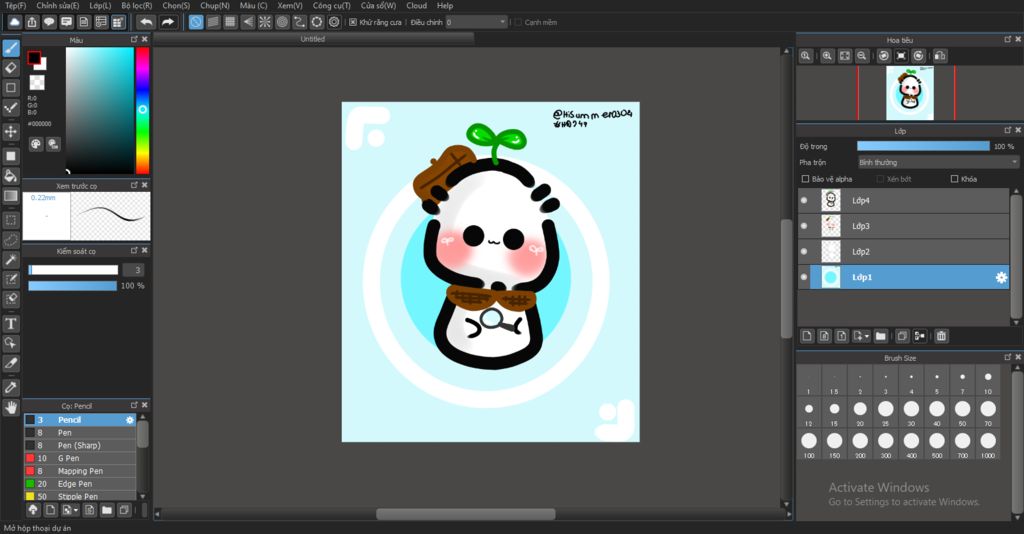Hide layer Lớp2

point(804,251)
